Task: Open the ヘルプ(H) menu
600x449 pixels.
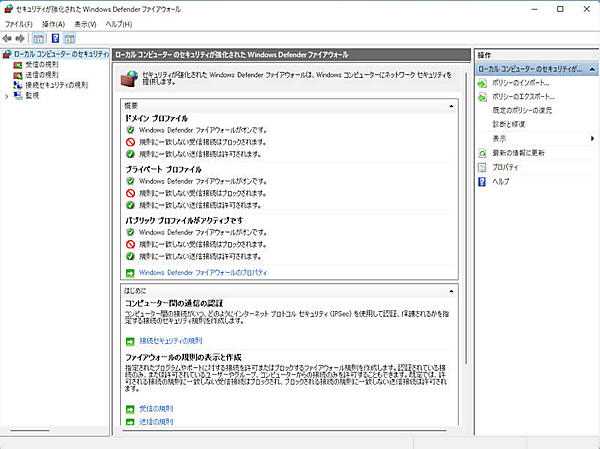Action: point(118,23)
